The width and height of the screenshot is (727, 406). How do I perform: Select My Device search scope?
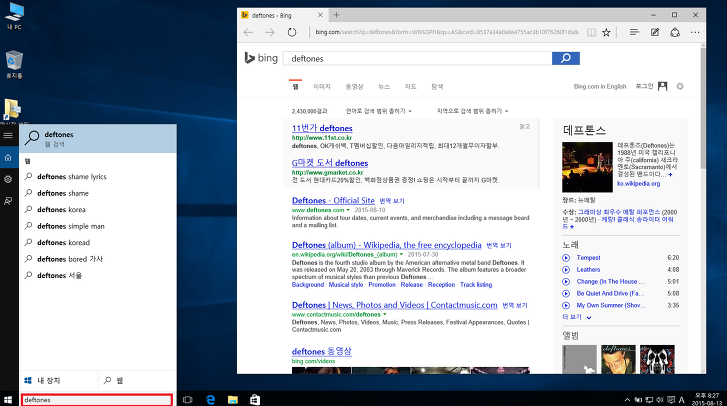pyautogui.click(x=58, y=381)
